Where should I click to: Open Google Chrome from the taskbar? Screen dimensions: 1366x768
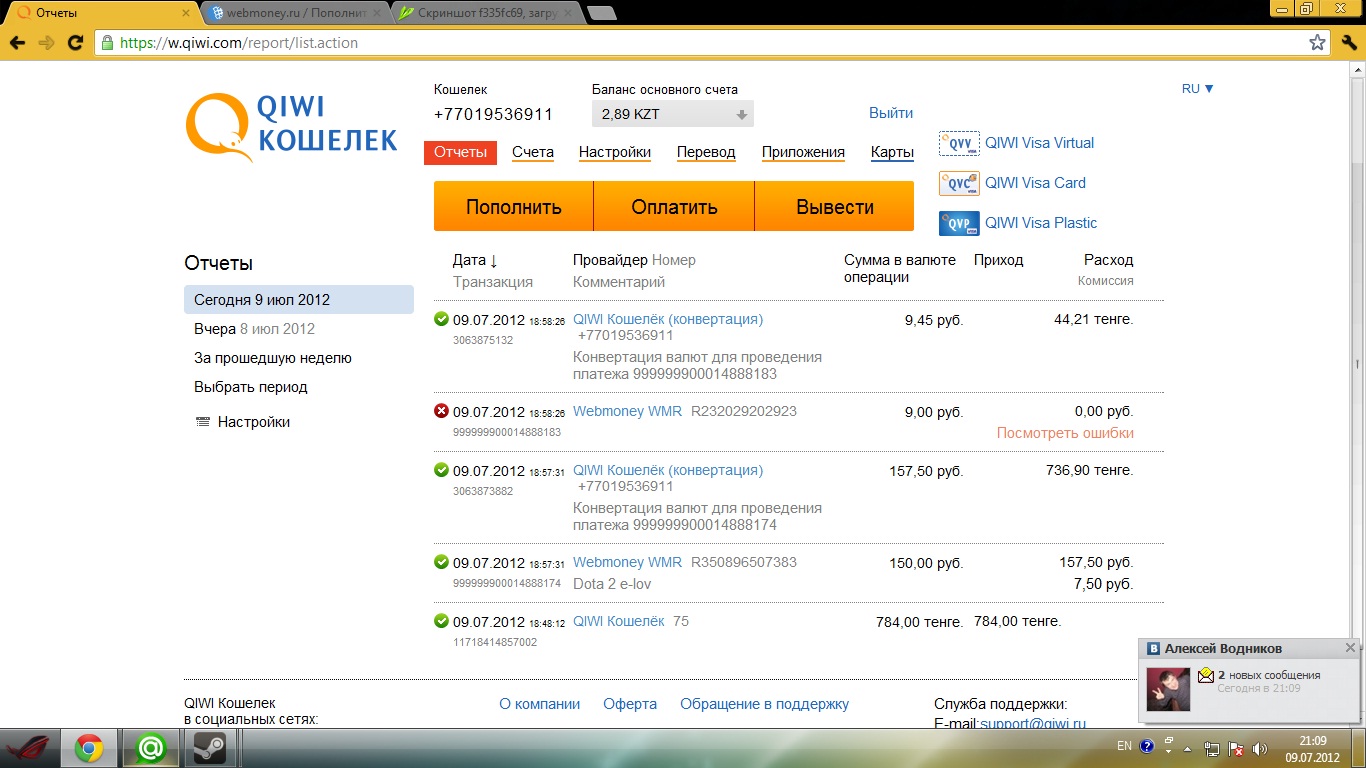[89, 748]
